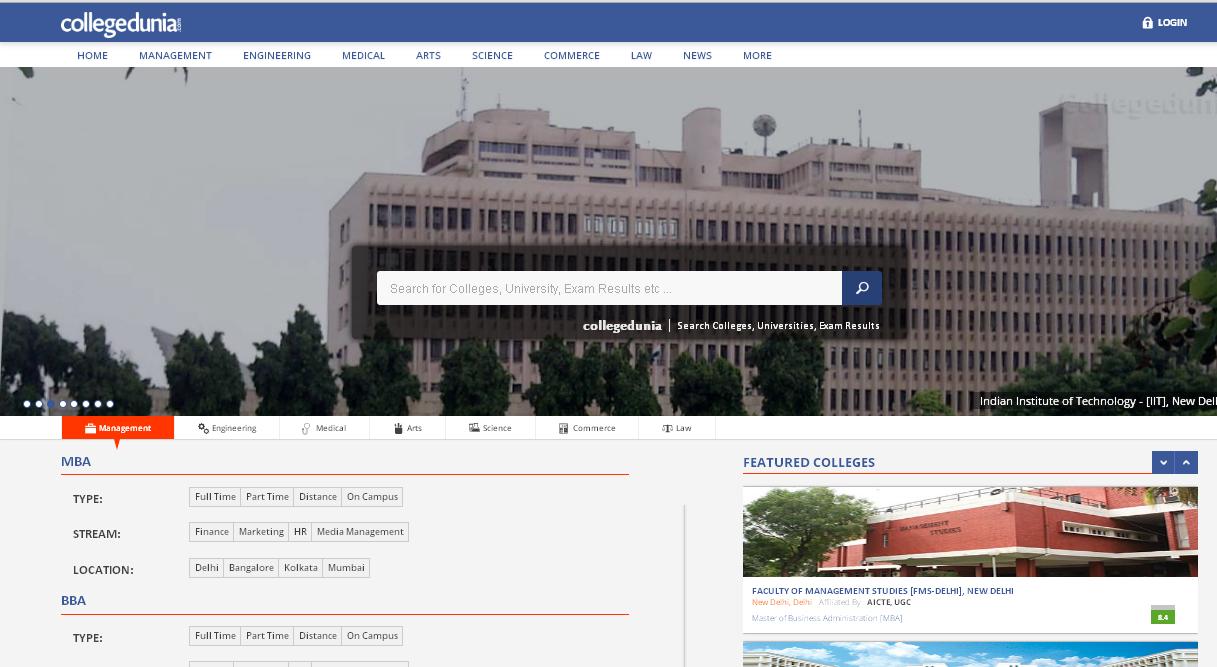This screenshot has width=1217, height=667.
Task: Open the MEDICAL menu in the top navigation
Action: click(x=363, y=55)
